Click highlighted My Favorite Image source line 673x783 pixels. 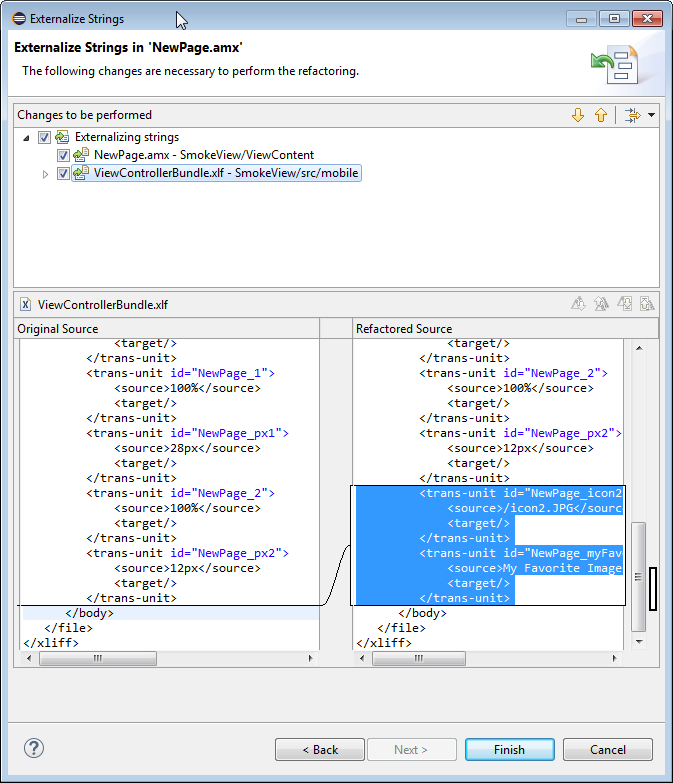[x=535, y=568]
